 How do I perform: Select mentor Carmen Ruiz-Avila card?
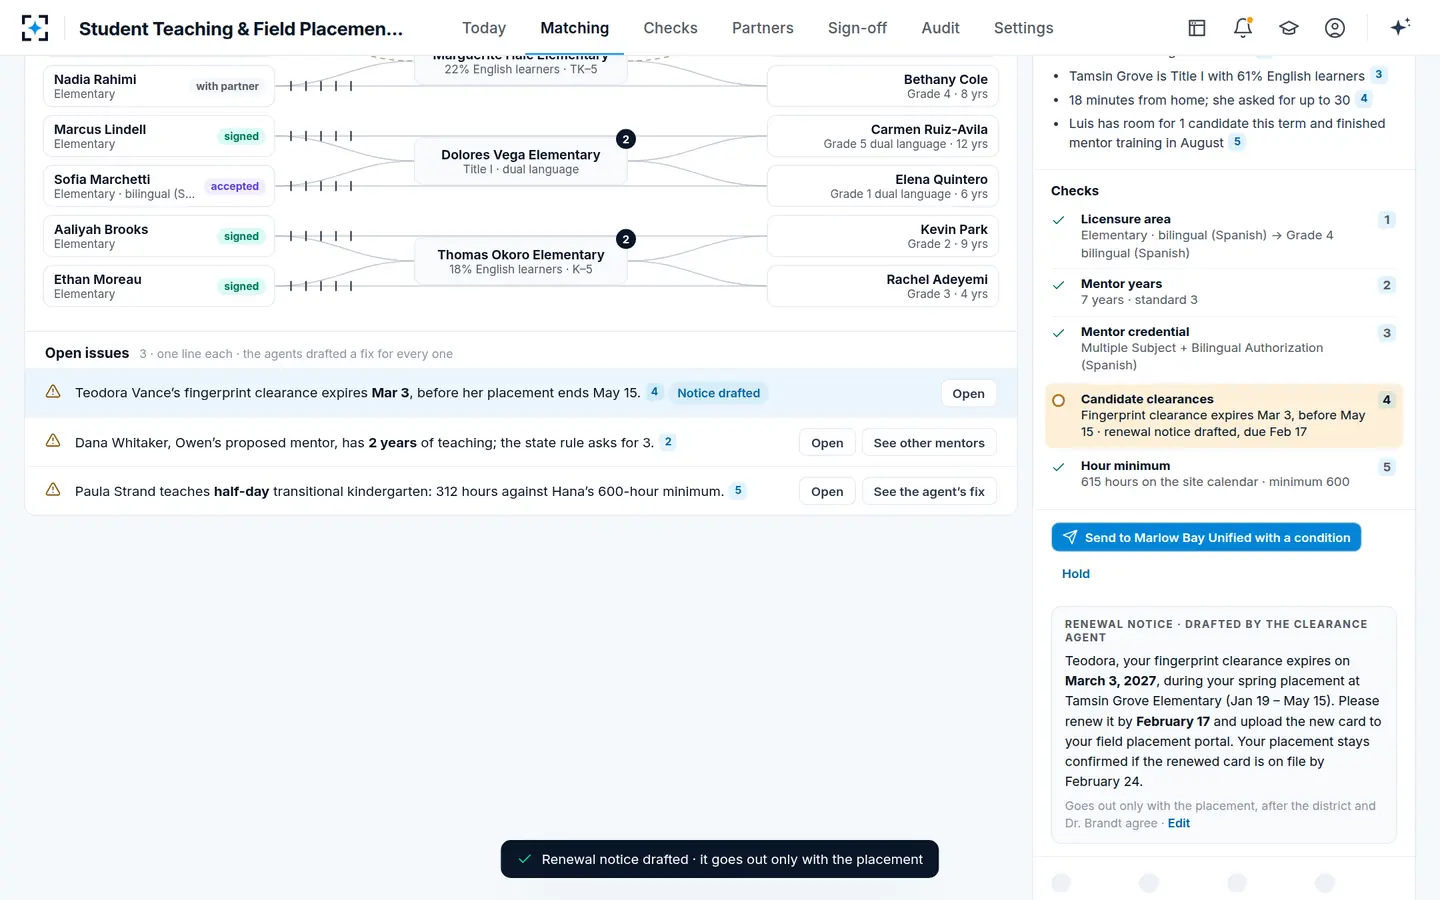[883, 136]
